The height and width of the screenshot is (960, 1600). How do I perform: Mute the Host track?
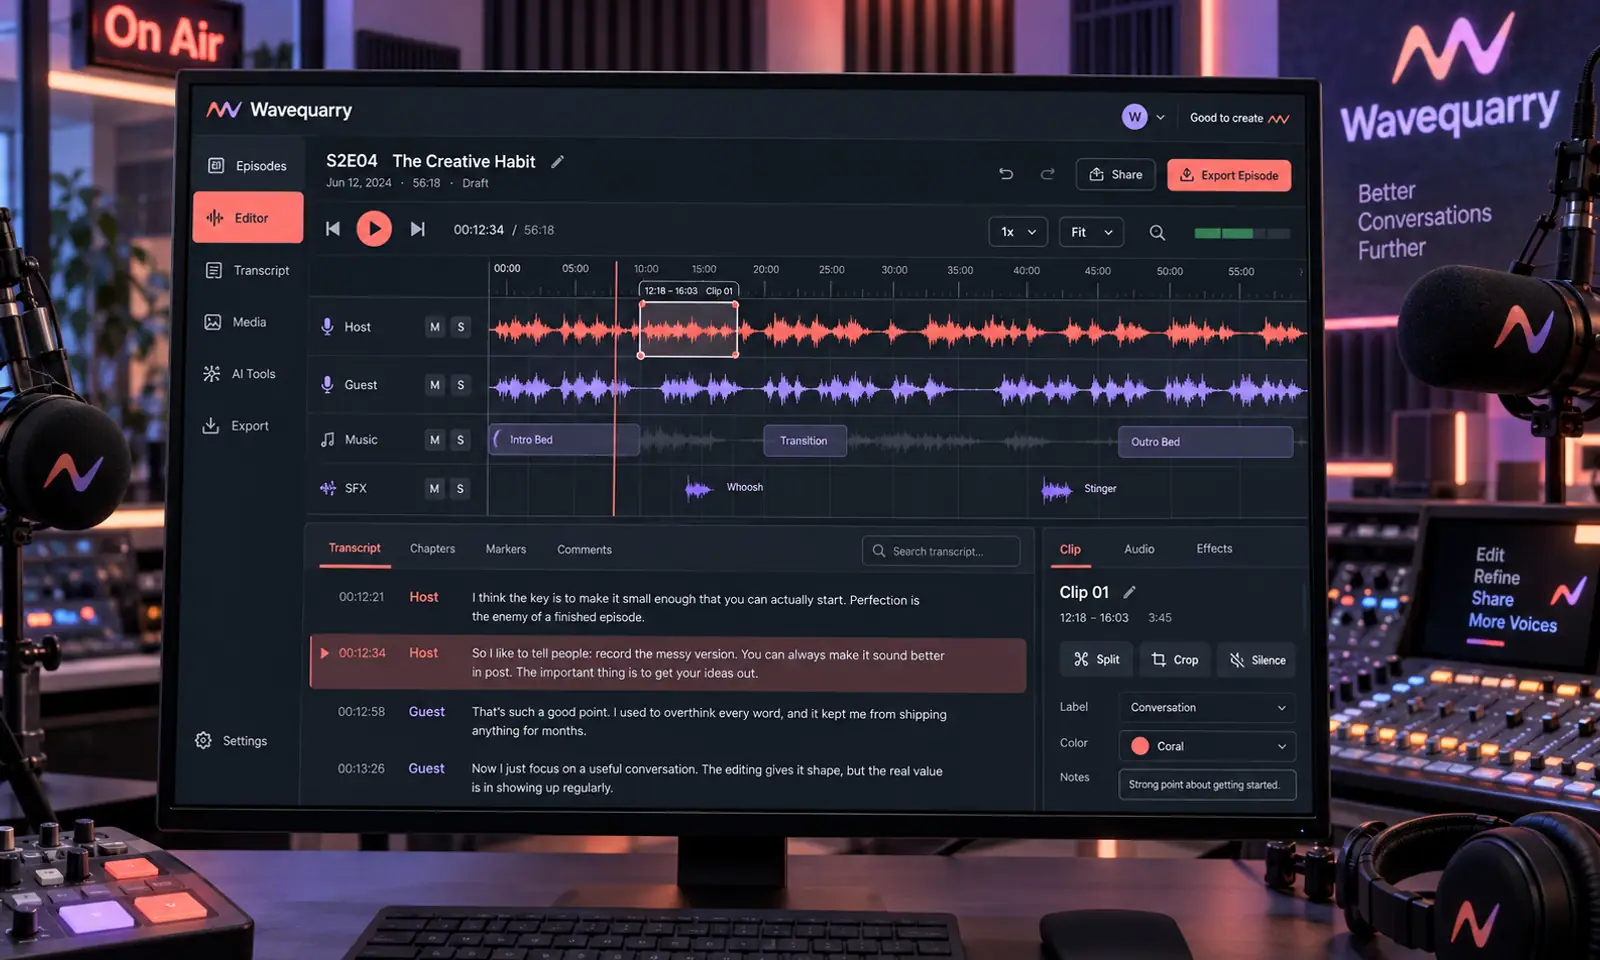click(435, 327)
